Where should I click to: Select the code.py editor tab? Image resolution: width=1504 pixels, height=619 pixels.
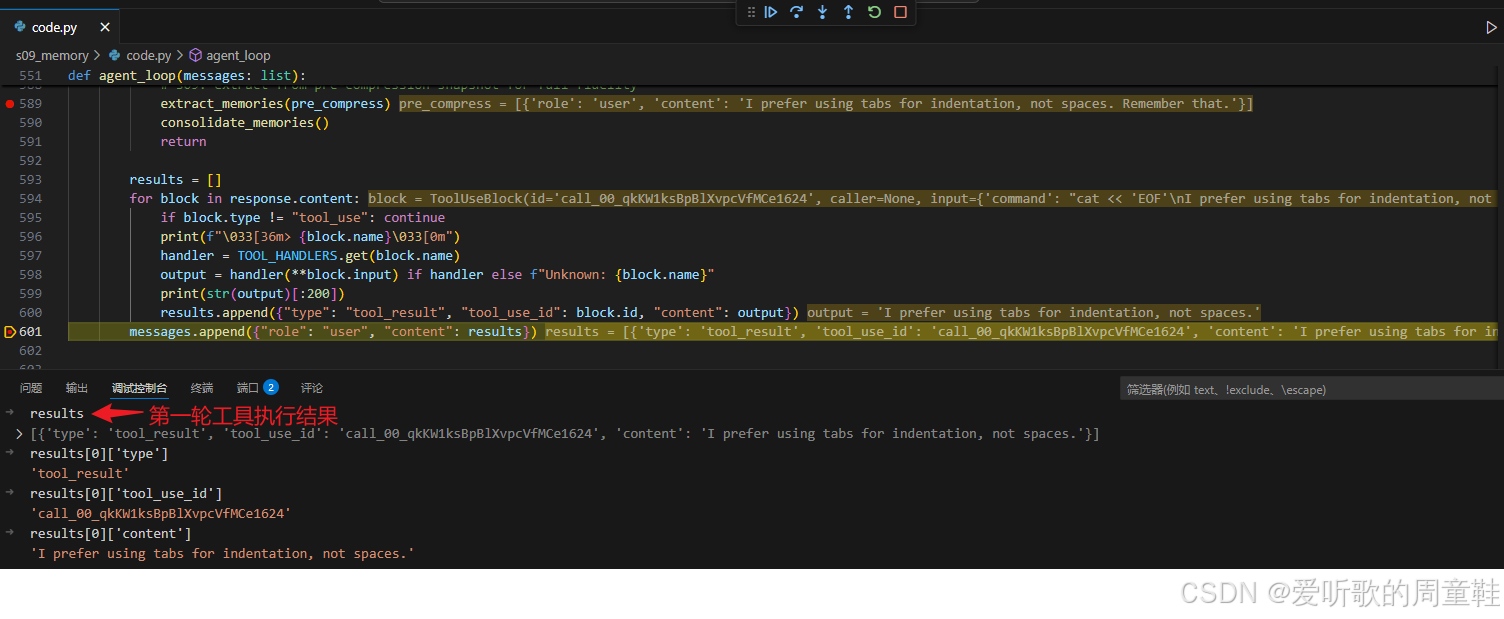pos(61,27)
